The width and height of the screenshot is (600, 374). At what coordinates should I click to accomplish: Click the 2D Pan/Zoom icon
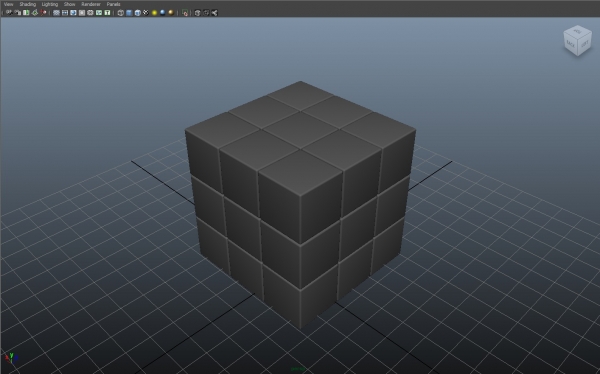44,13
